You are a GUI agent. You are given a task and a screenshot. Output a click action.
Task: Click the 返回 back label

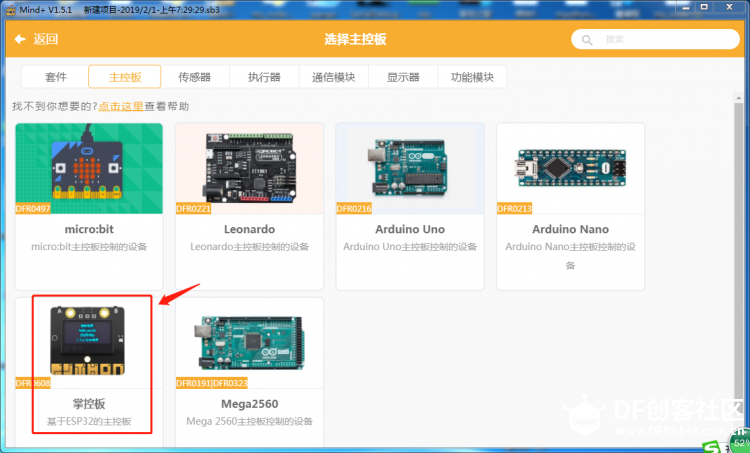46,39
